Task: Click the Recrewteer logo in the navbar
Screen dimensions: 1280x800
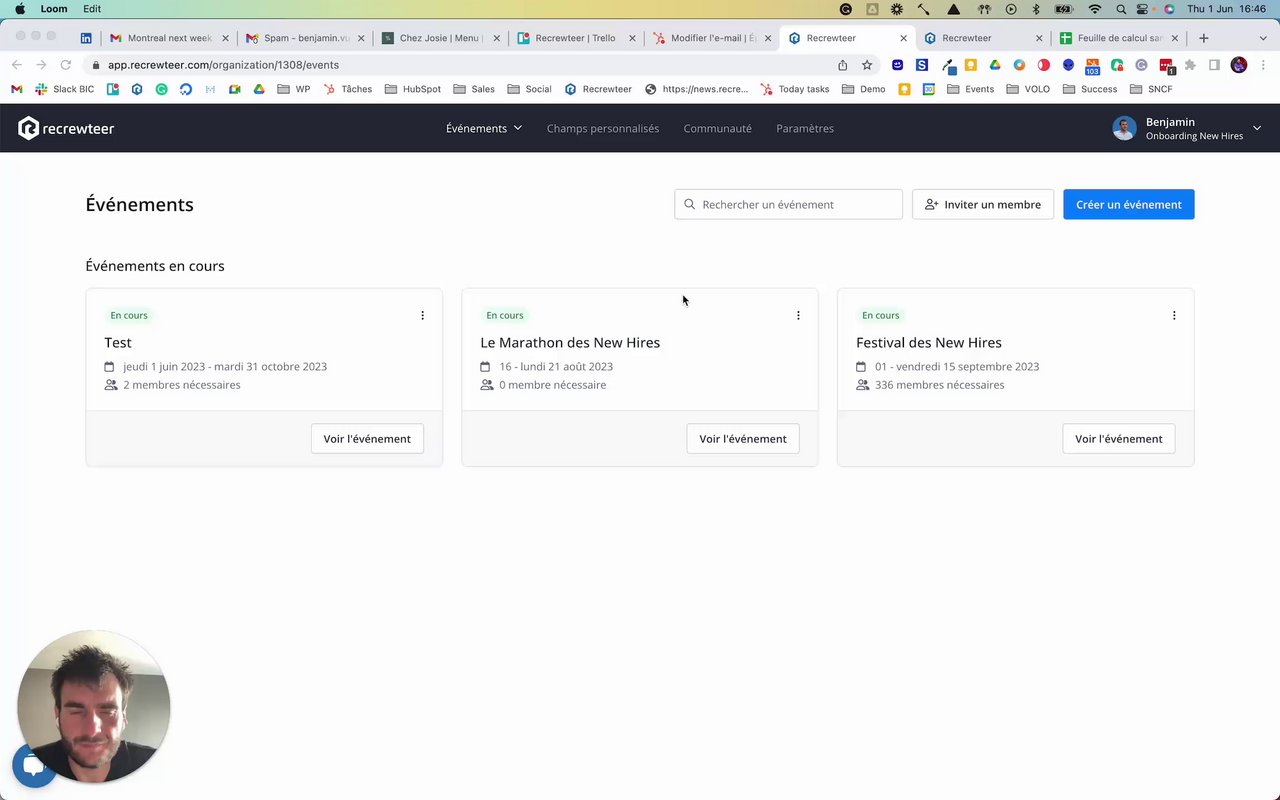Action: point(66,128)
